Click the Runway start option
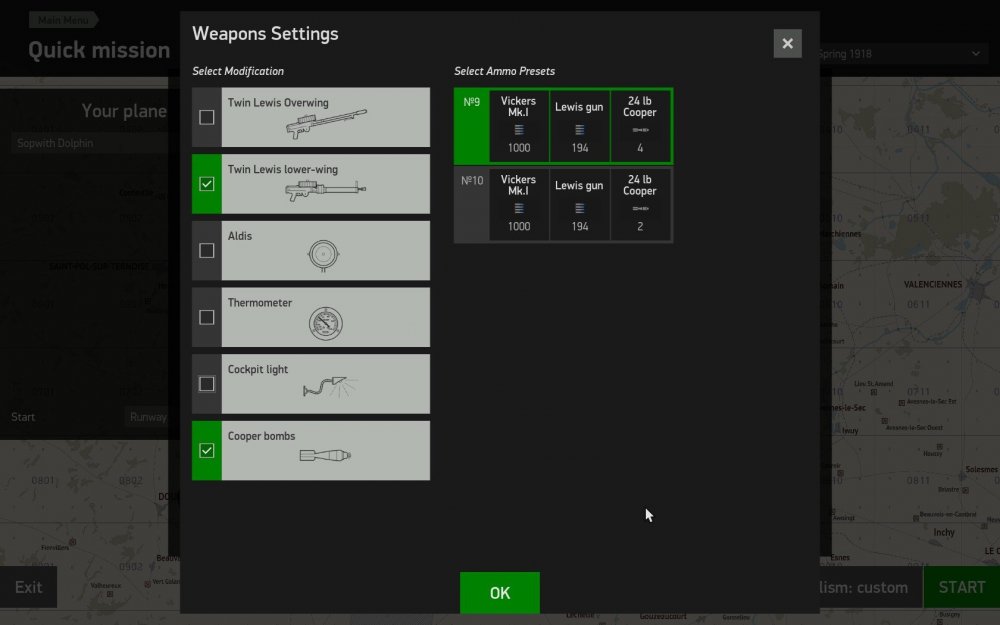 [x=147, y=417]
